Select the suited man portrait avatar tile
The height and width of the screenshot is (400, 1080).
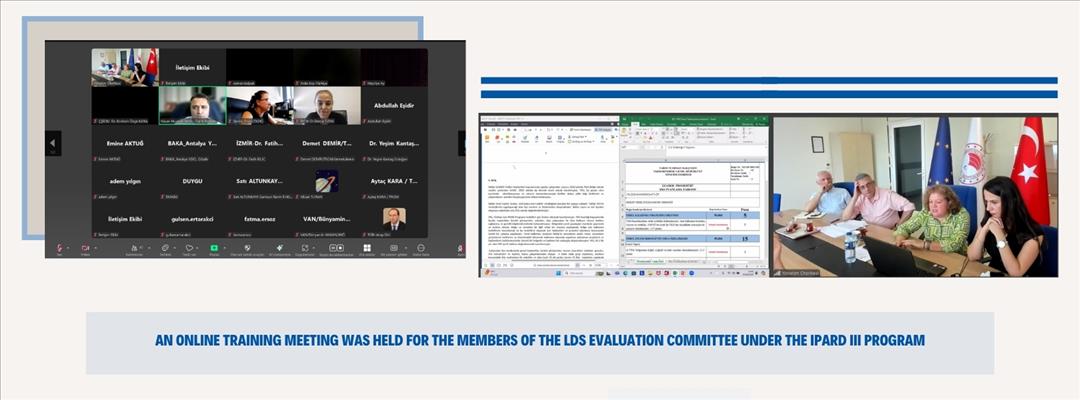395,220
